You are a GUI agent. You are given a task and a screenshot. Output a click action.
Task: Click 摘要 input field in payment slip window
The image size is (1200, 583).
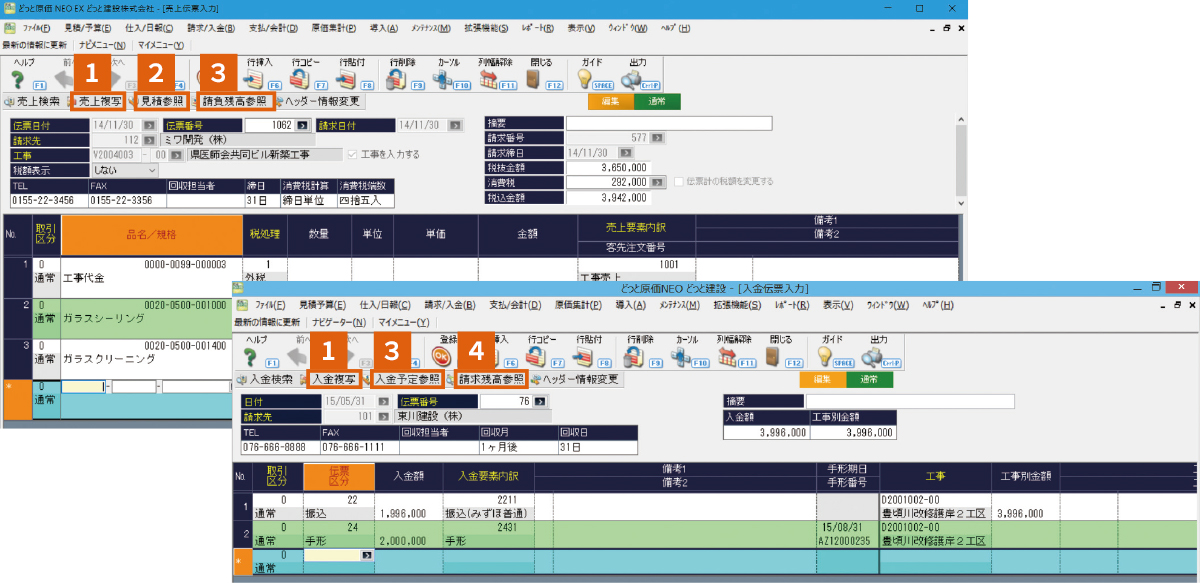tap(909, 401)
